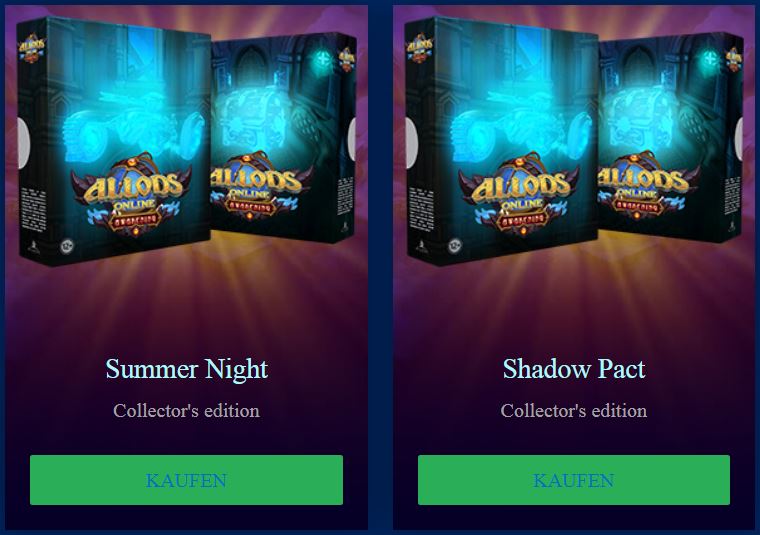Image resolution: width=760 pixels, height=535 pixels.
Task: Select Collector's edition text under Summer Night
Action: click(x=187, y=411)
